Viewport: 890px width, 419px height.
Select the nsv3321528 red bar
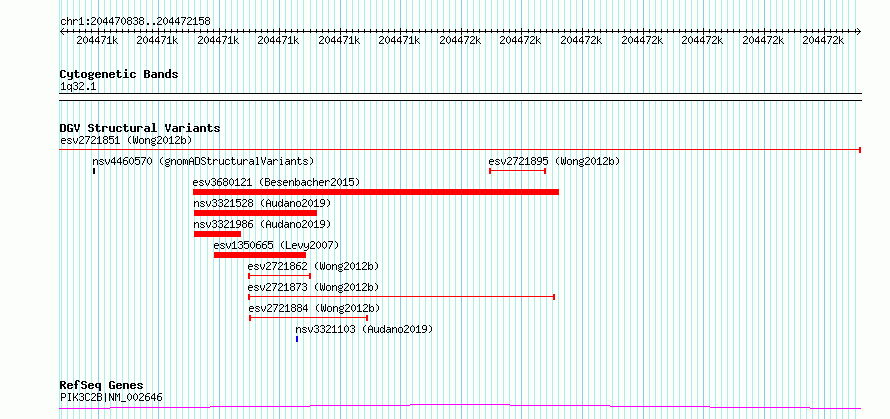point(255,213)
